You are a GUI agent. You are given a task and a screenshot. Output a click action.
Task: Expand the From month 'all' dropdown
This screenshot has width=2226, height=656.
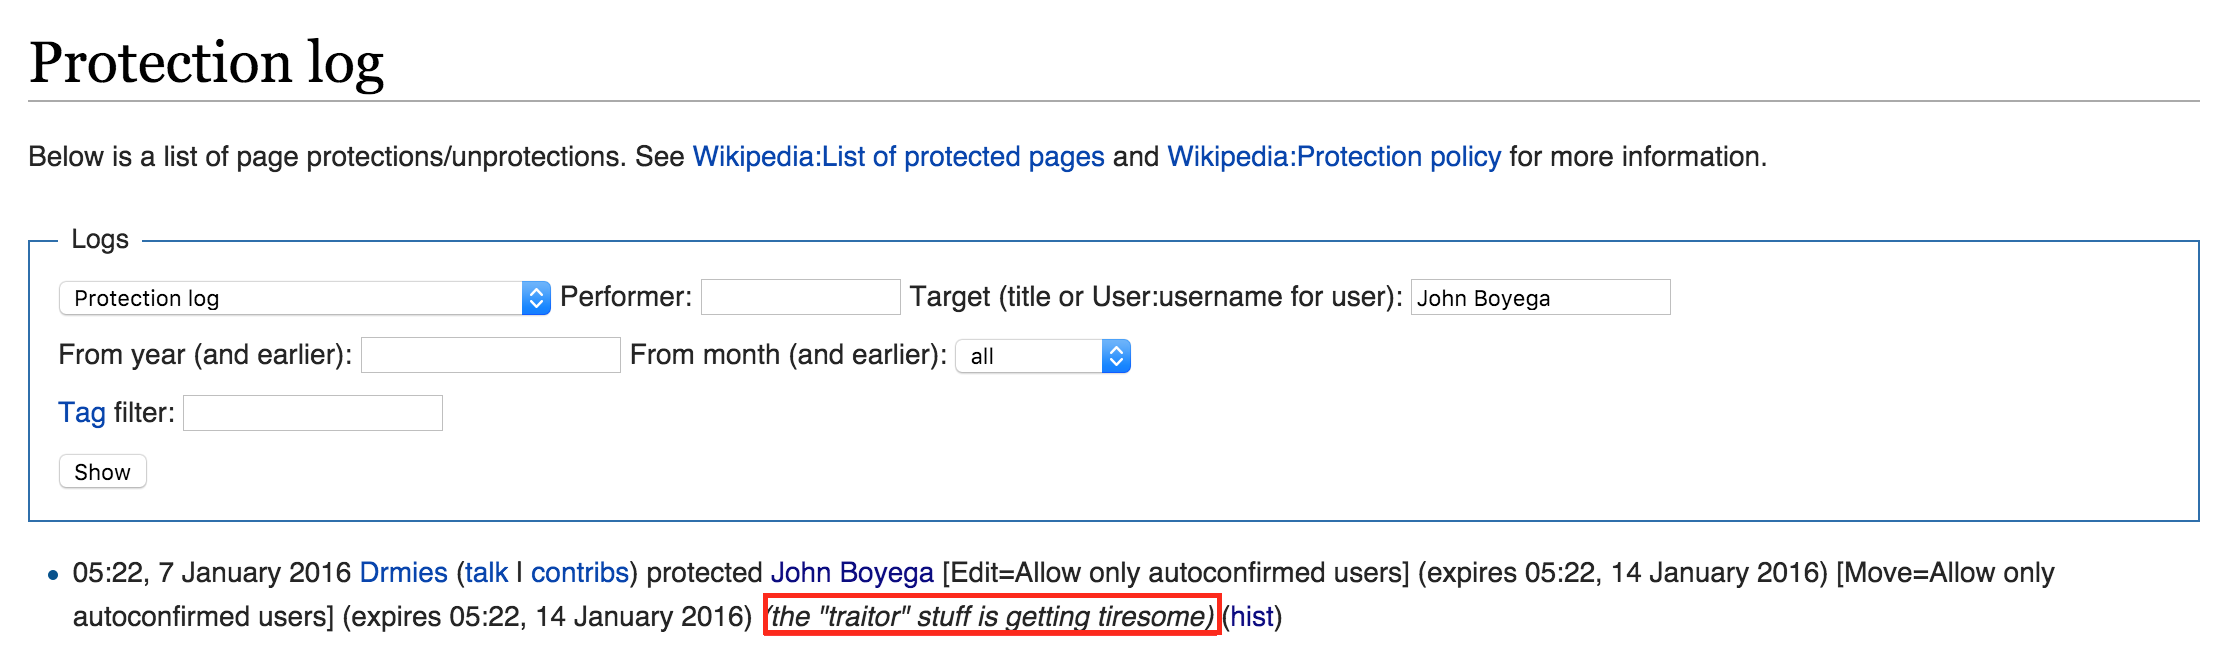1043,356
